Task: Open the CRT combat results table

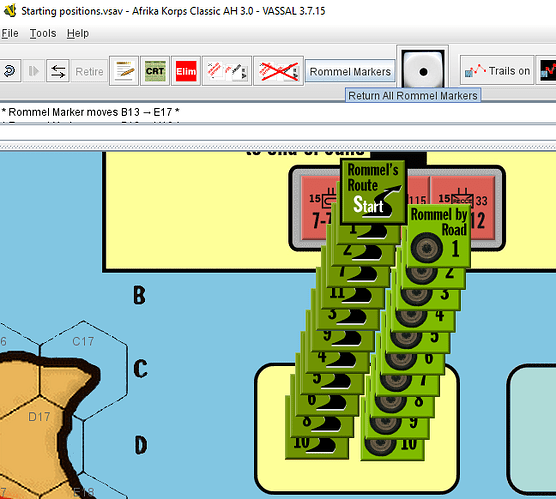Action: coord(155,71)
